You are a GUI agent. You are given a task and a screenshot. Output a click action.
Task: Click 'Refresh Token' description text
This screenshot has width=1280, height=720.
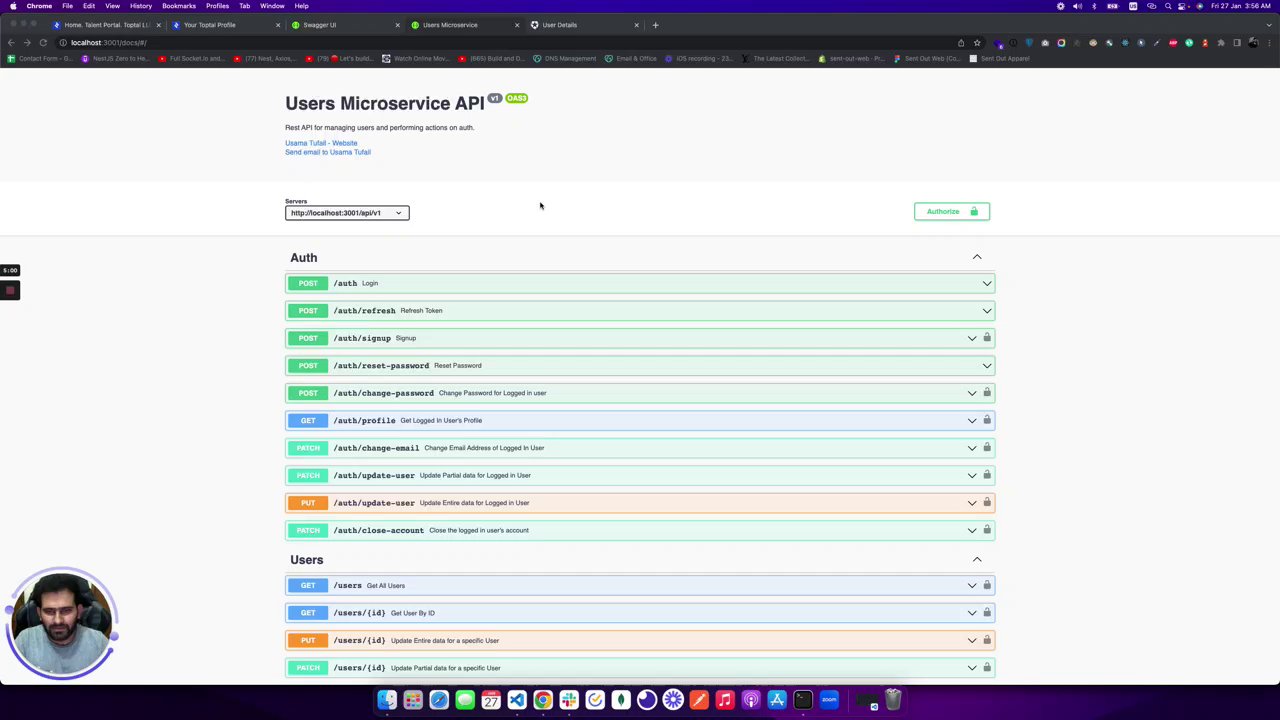point(421,311)
